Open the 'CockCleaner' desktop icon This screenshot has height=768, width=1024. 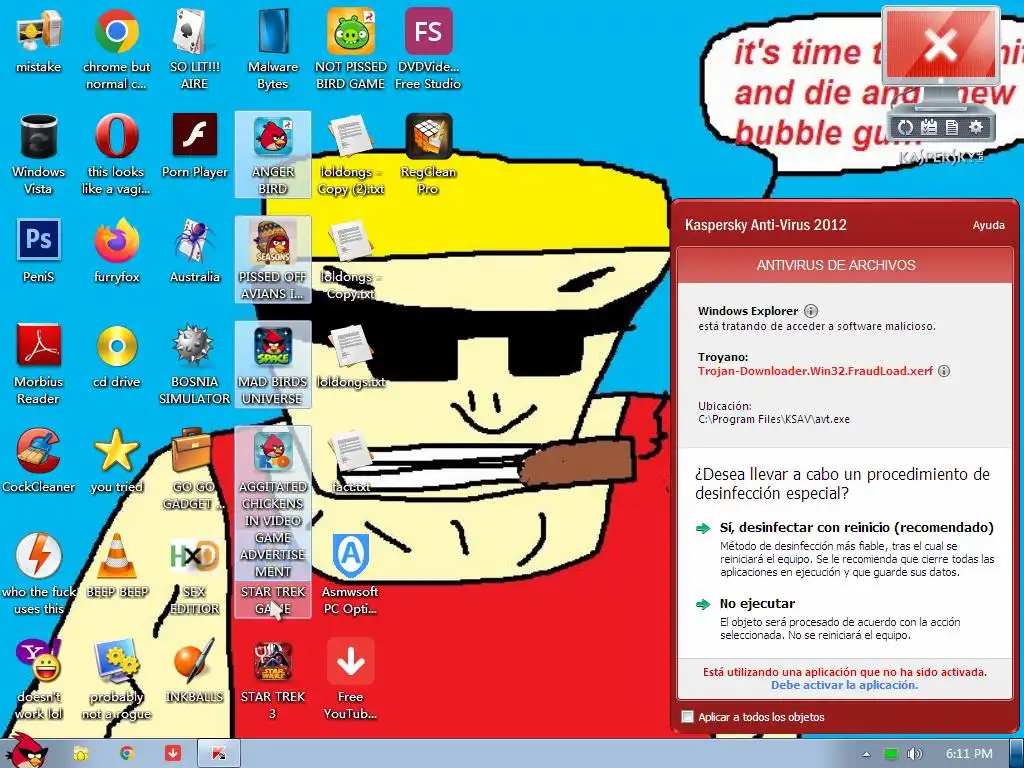[x=39, y=461]
